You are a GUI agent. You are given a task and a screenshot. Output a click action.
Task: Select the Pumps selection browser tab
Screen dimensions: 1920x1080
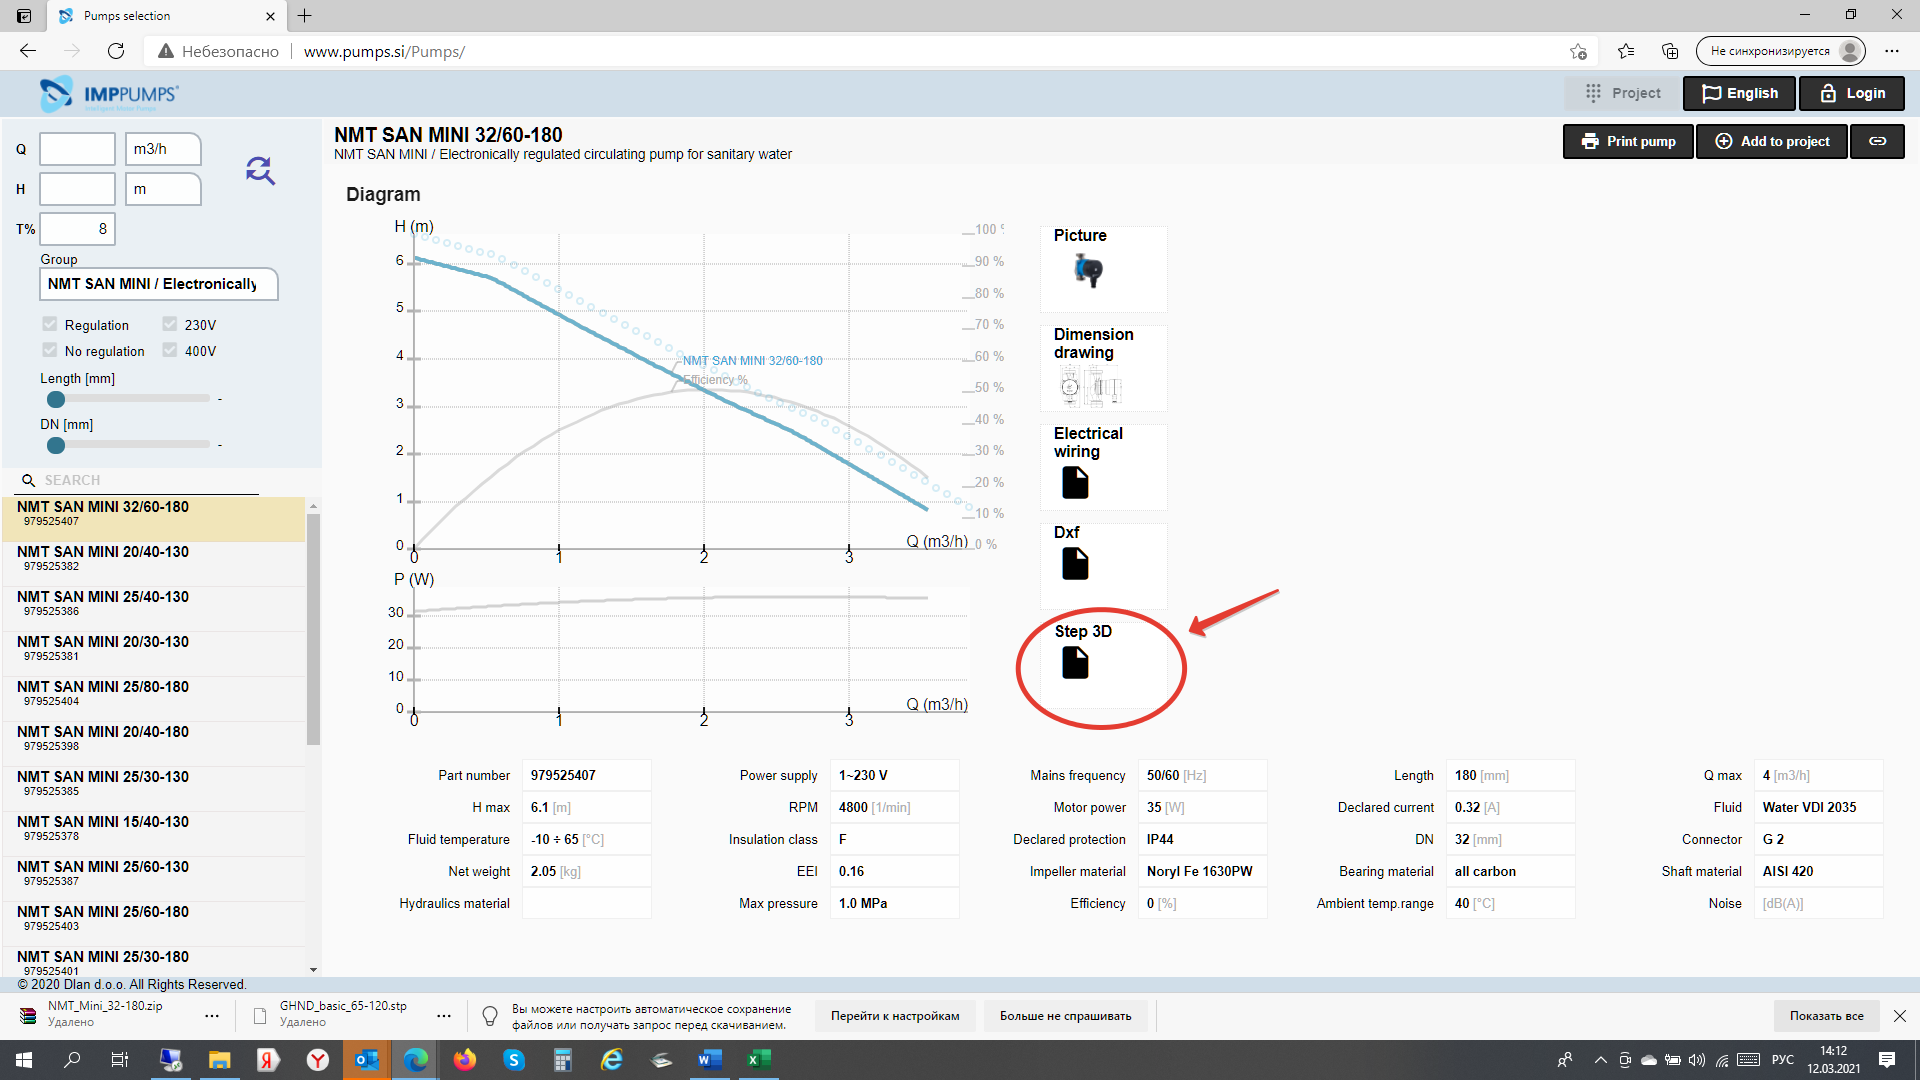168,16
